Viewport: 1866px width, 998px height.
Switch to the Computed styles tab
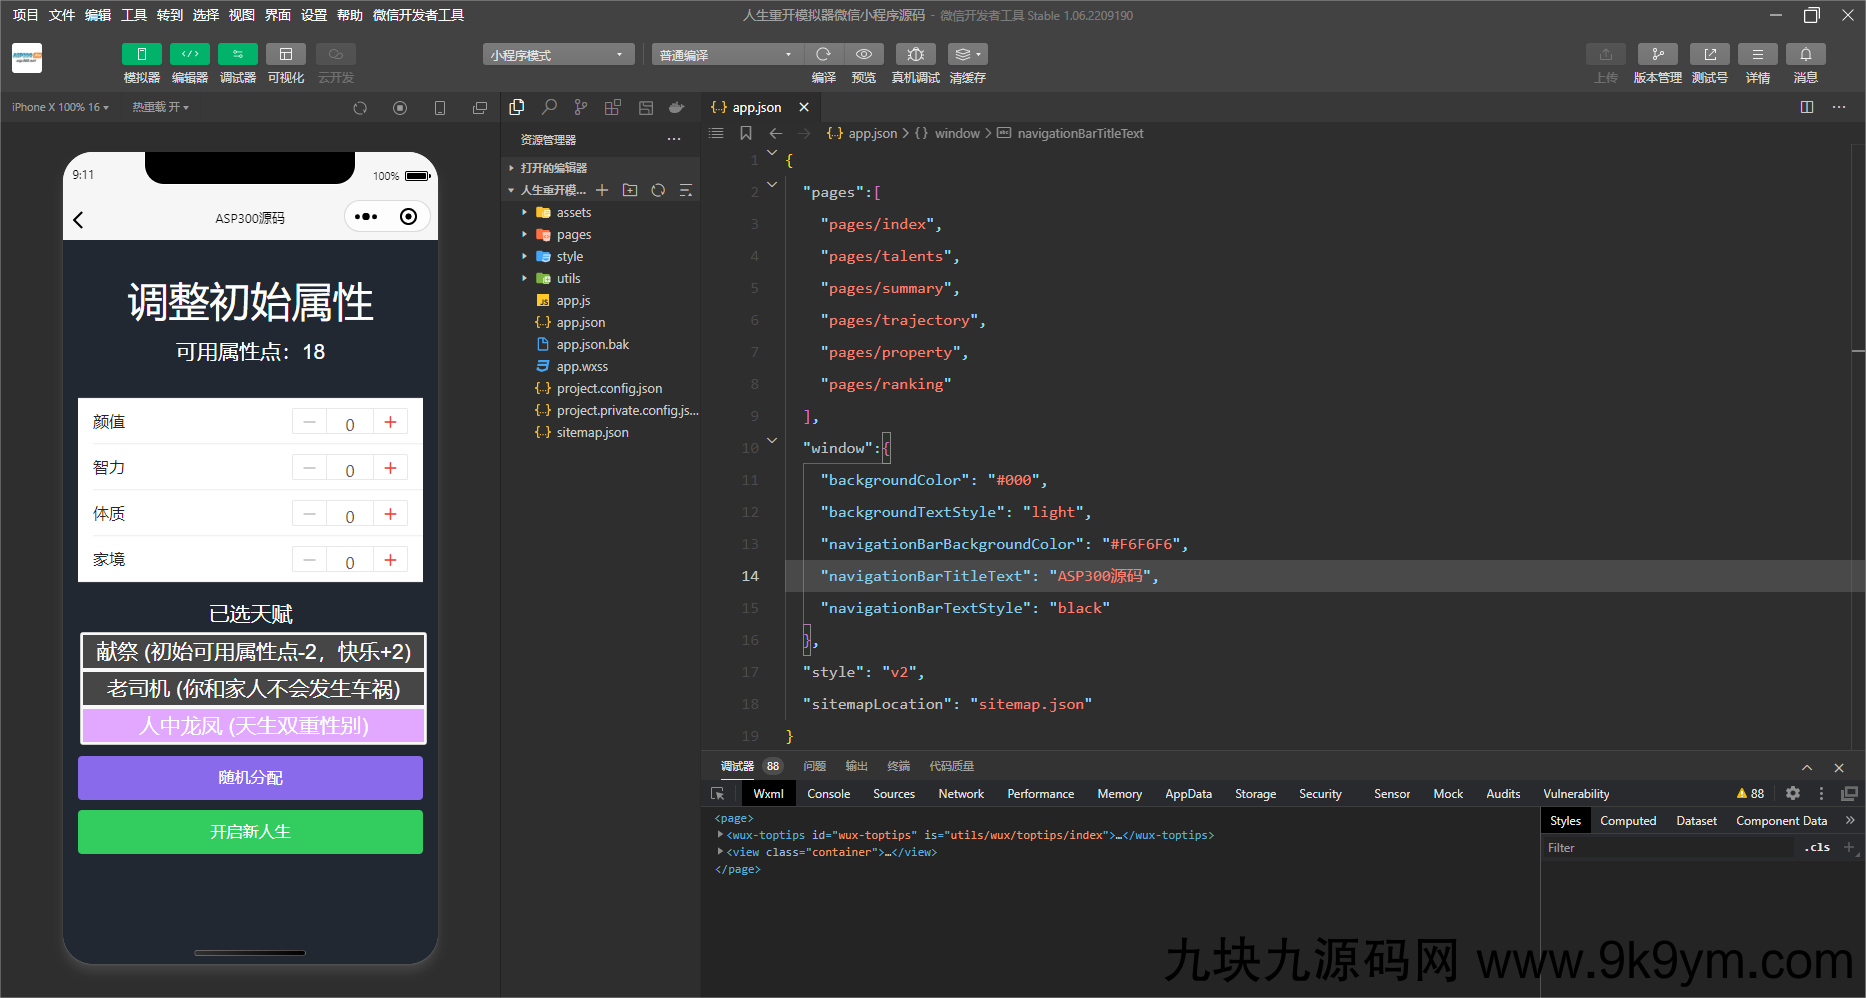point(1628,821)
